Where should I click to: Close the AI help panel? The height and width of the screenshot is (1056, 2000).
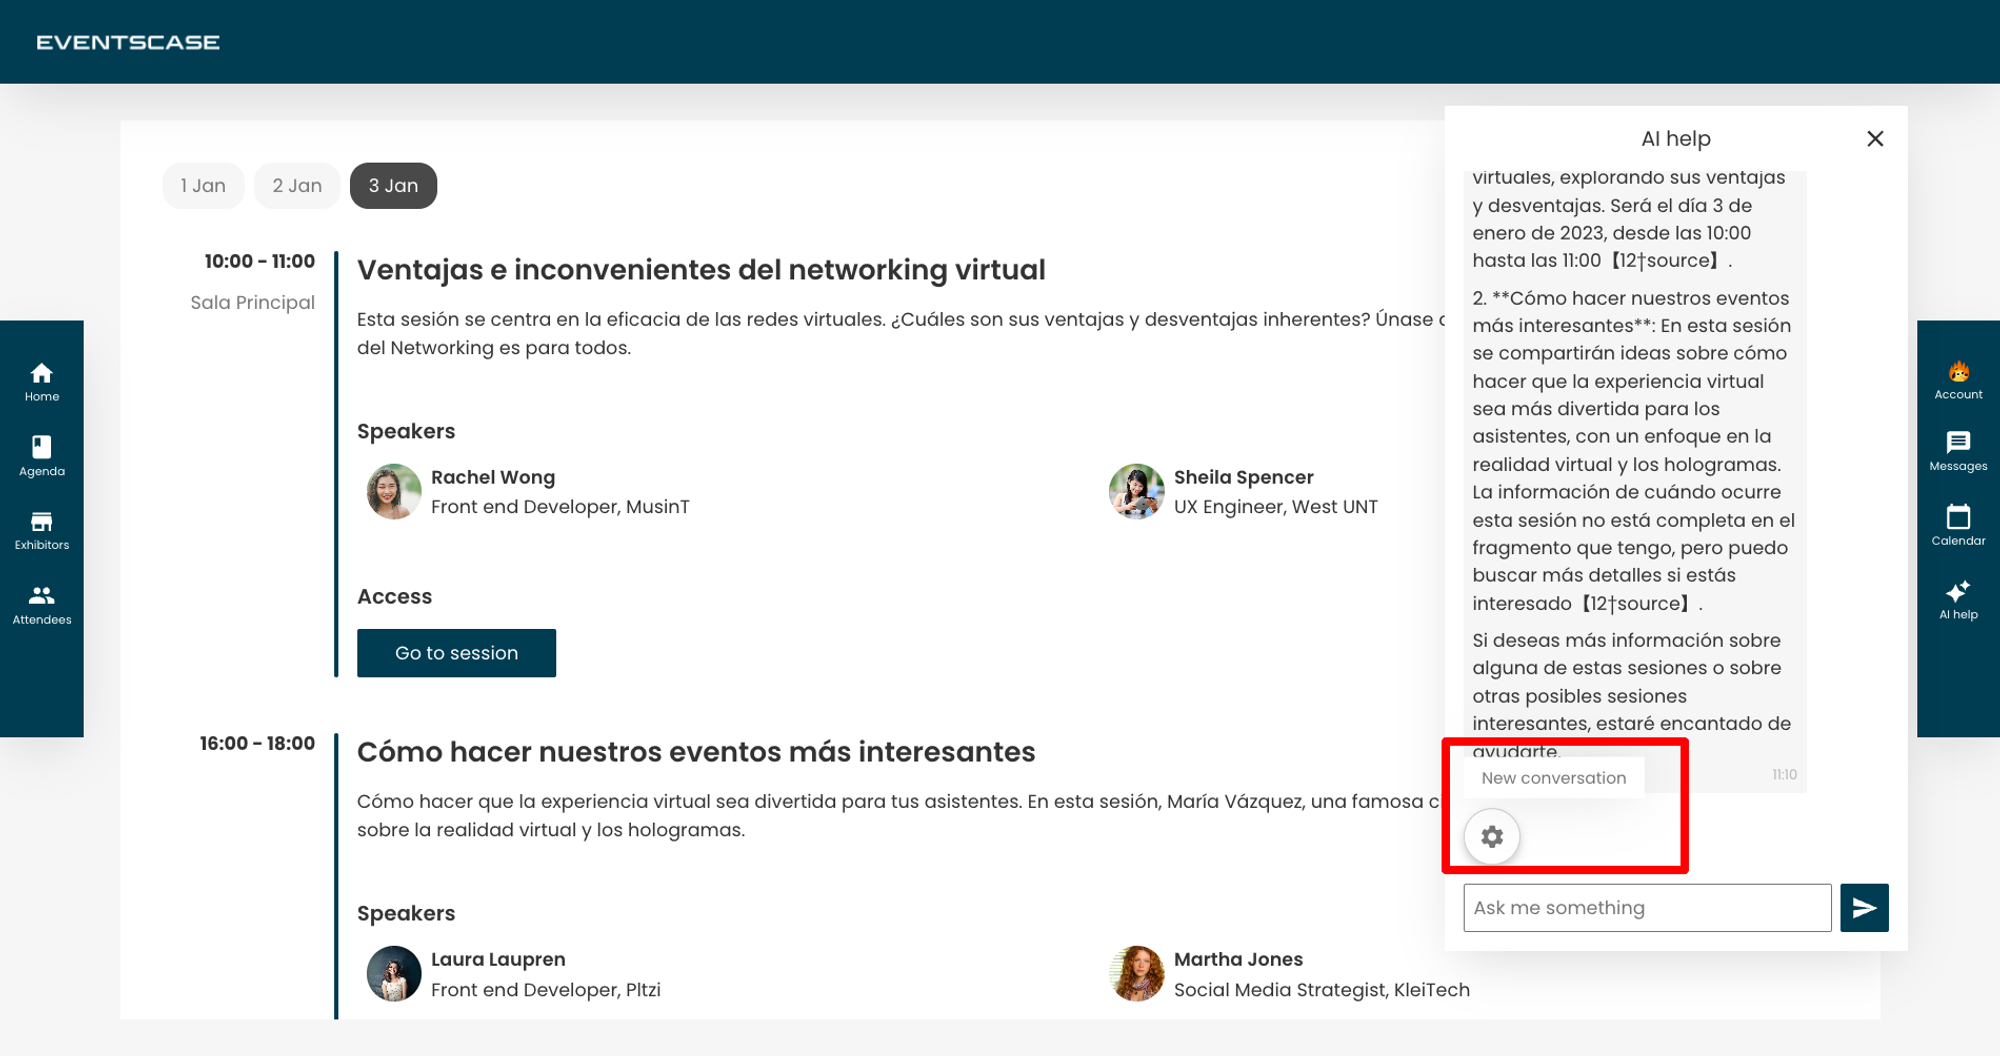coord(1874,139)
